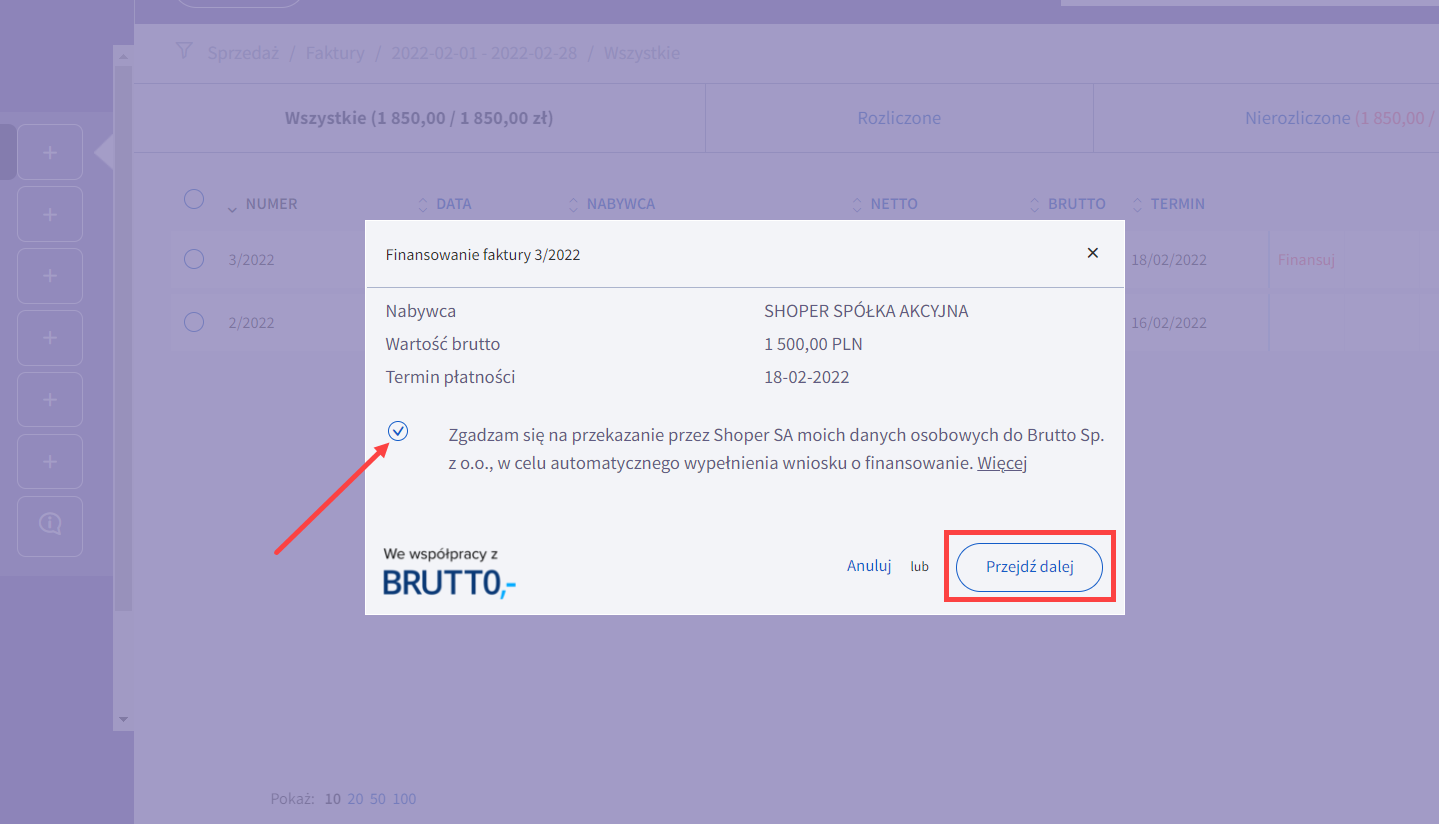Viewport: 1439px width, 824px height.
Task: Select the row checkbox for invoice 2/2022
Action: coord(194,322)
